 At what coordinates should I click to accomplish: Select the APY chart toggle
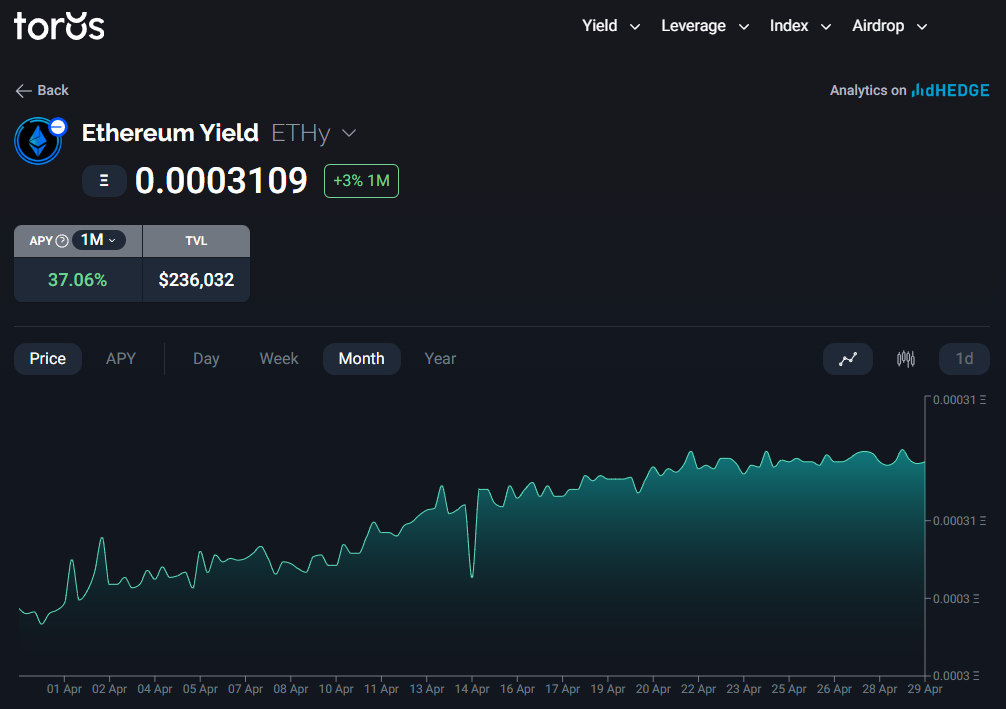pos(121,359)
